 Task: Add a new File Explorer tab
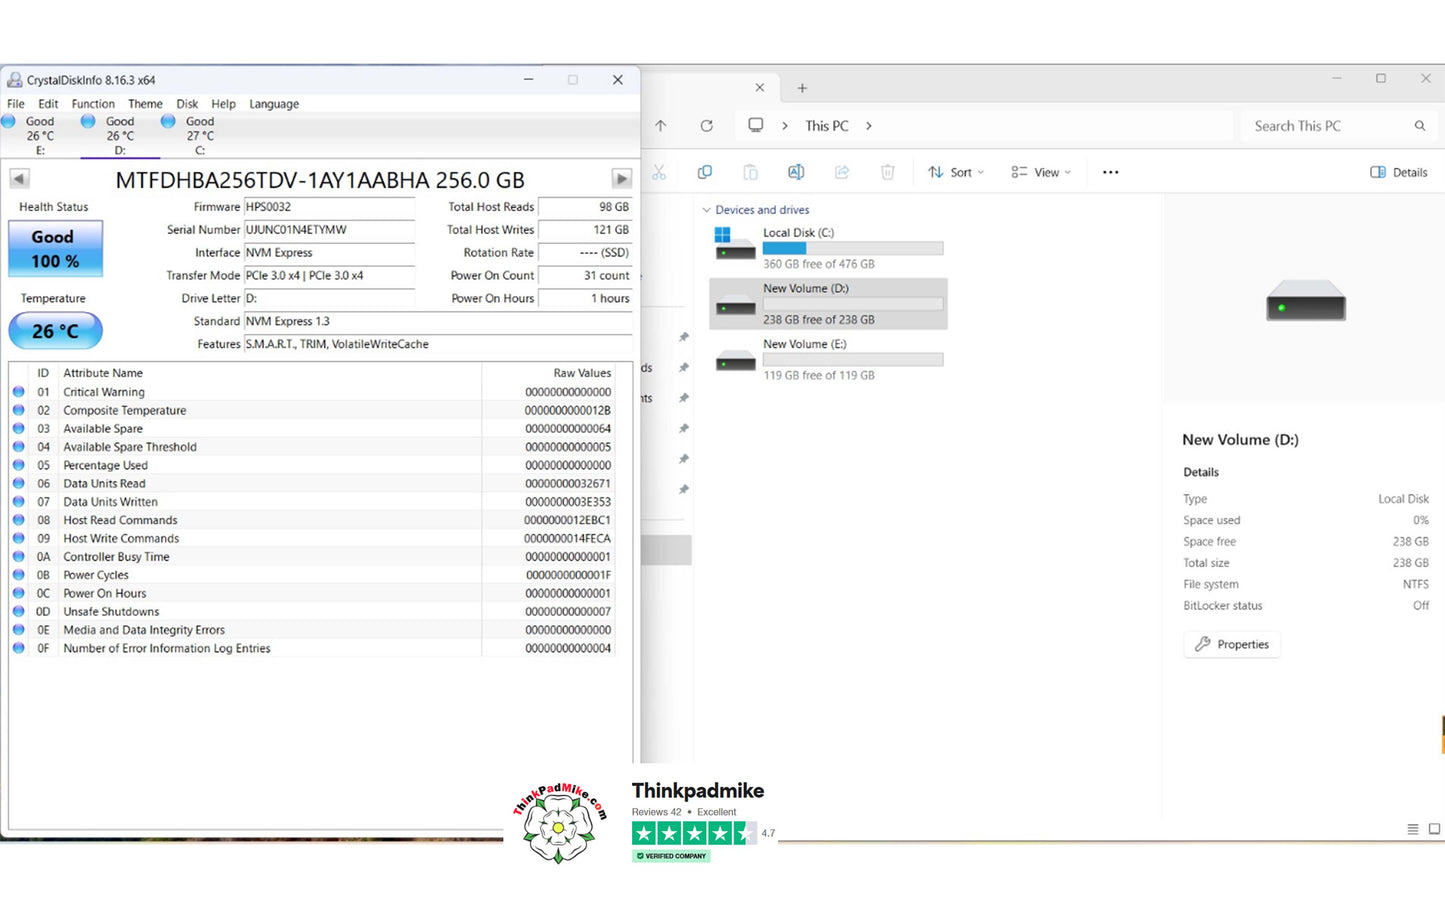click(x=802, y=88)
